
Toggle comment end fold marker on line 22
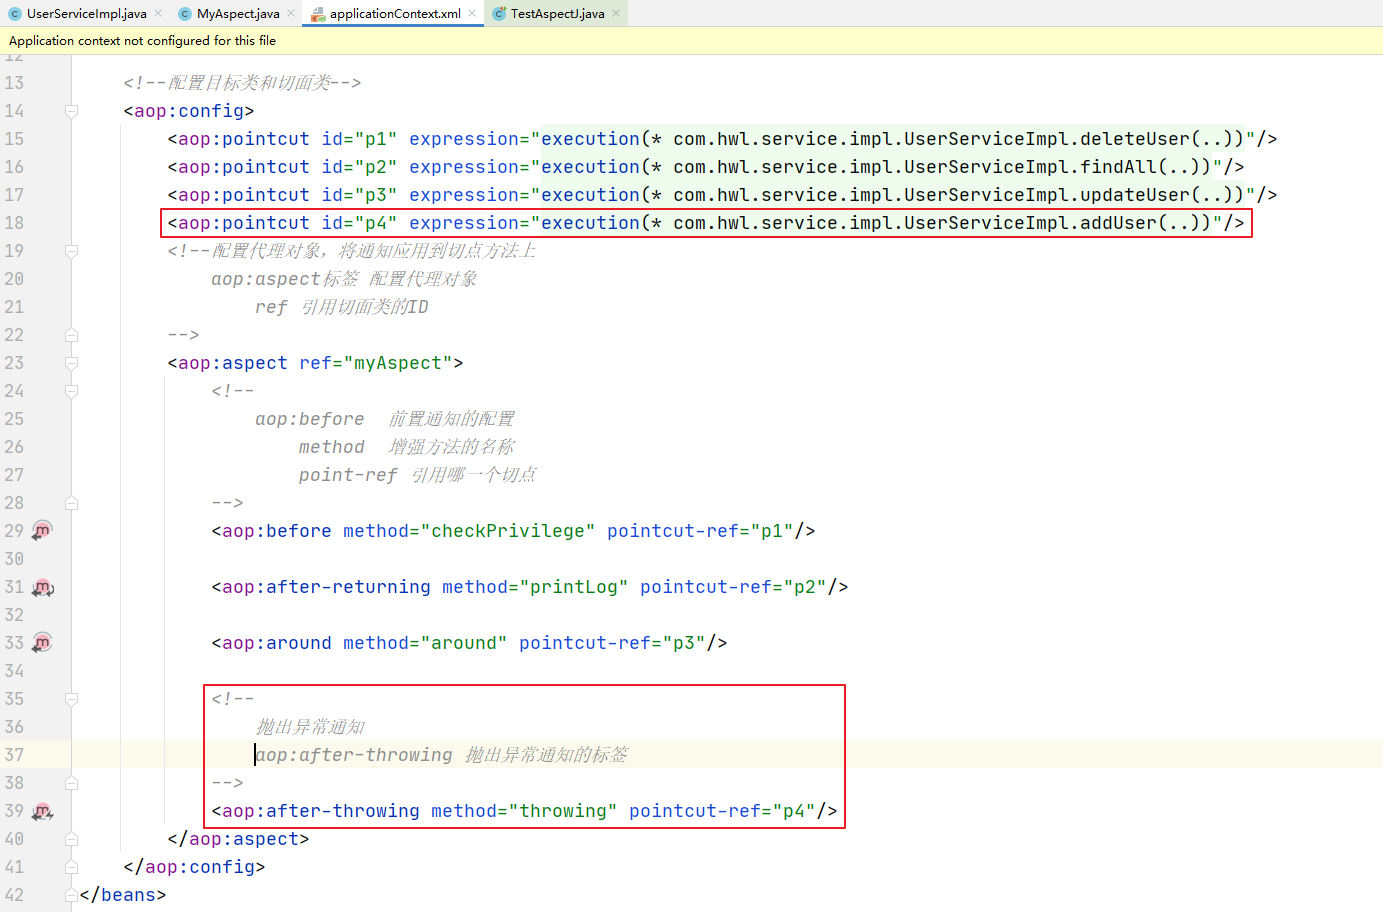point(71,335)
